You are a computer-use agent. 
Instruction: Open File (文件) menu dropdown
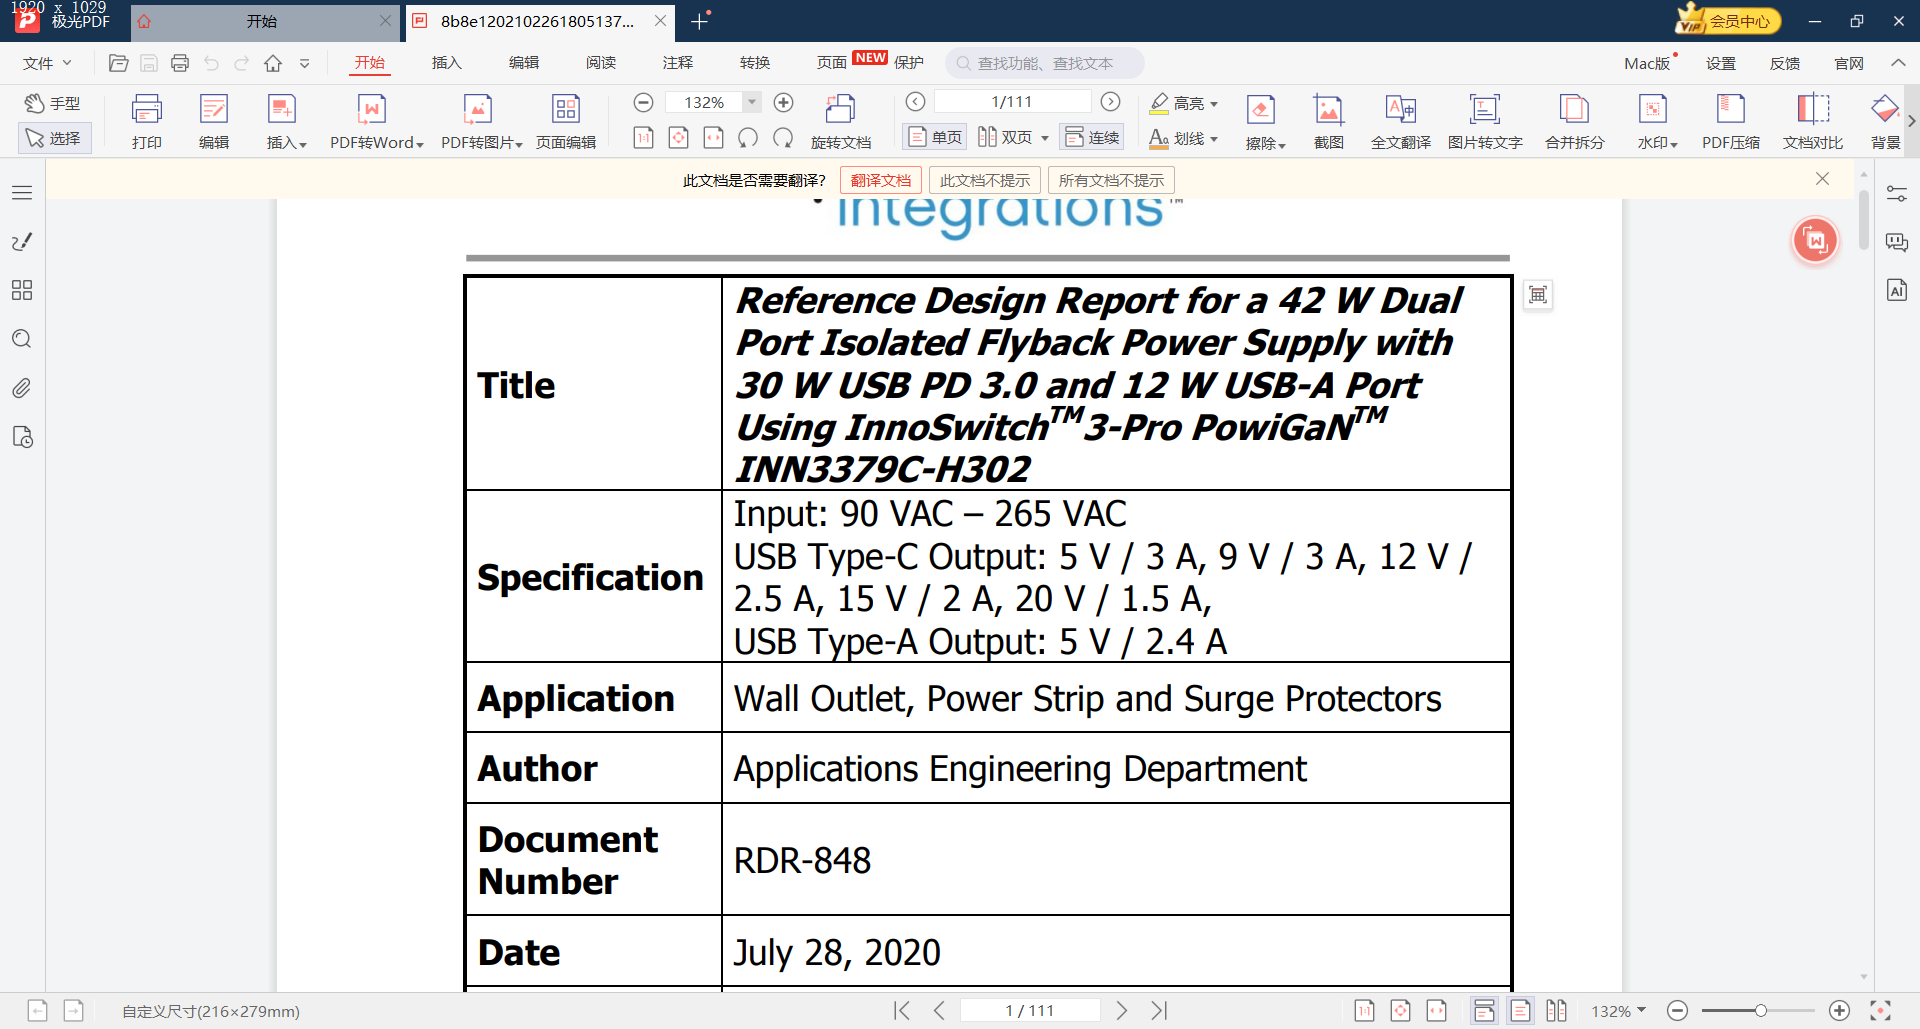coord(47,63)
